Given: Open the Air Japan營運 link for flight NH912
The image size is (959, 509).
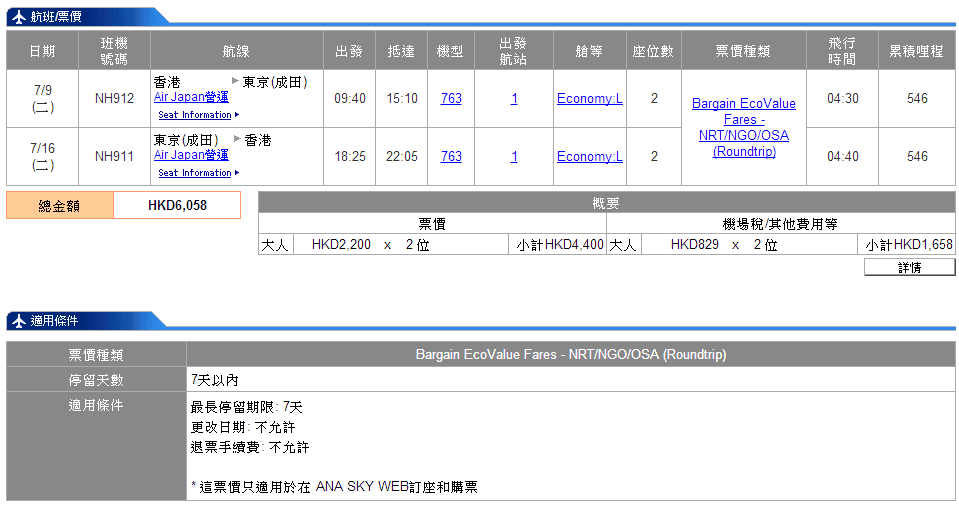Looking at the screenshot, I should coord(191,97).
